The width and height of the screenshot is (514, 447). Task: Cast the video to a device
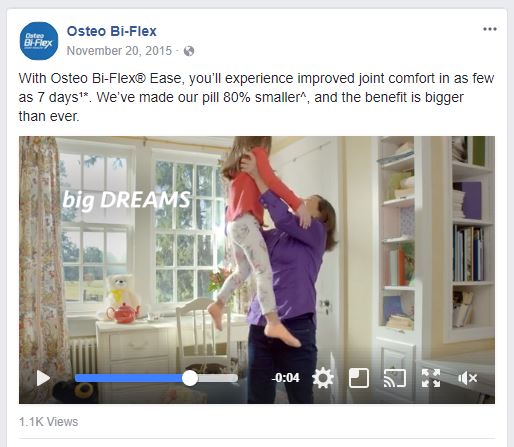pos(395,378)
